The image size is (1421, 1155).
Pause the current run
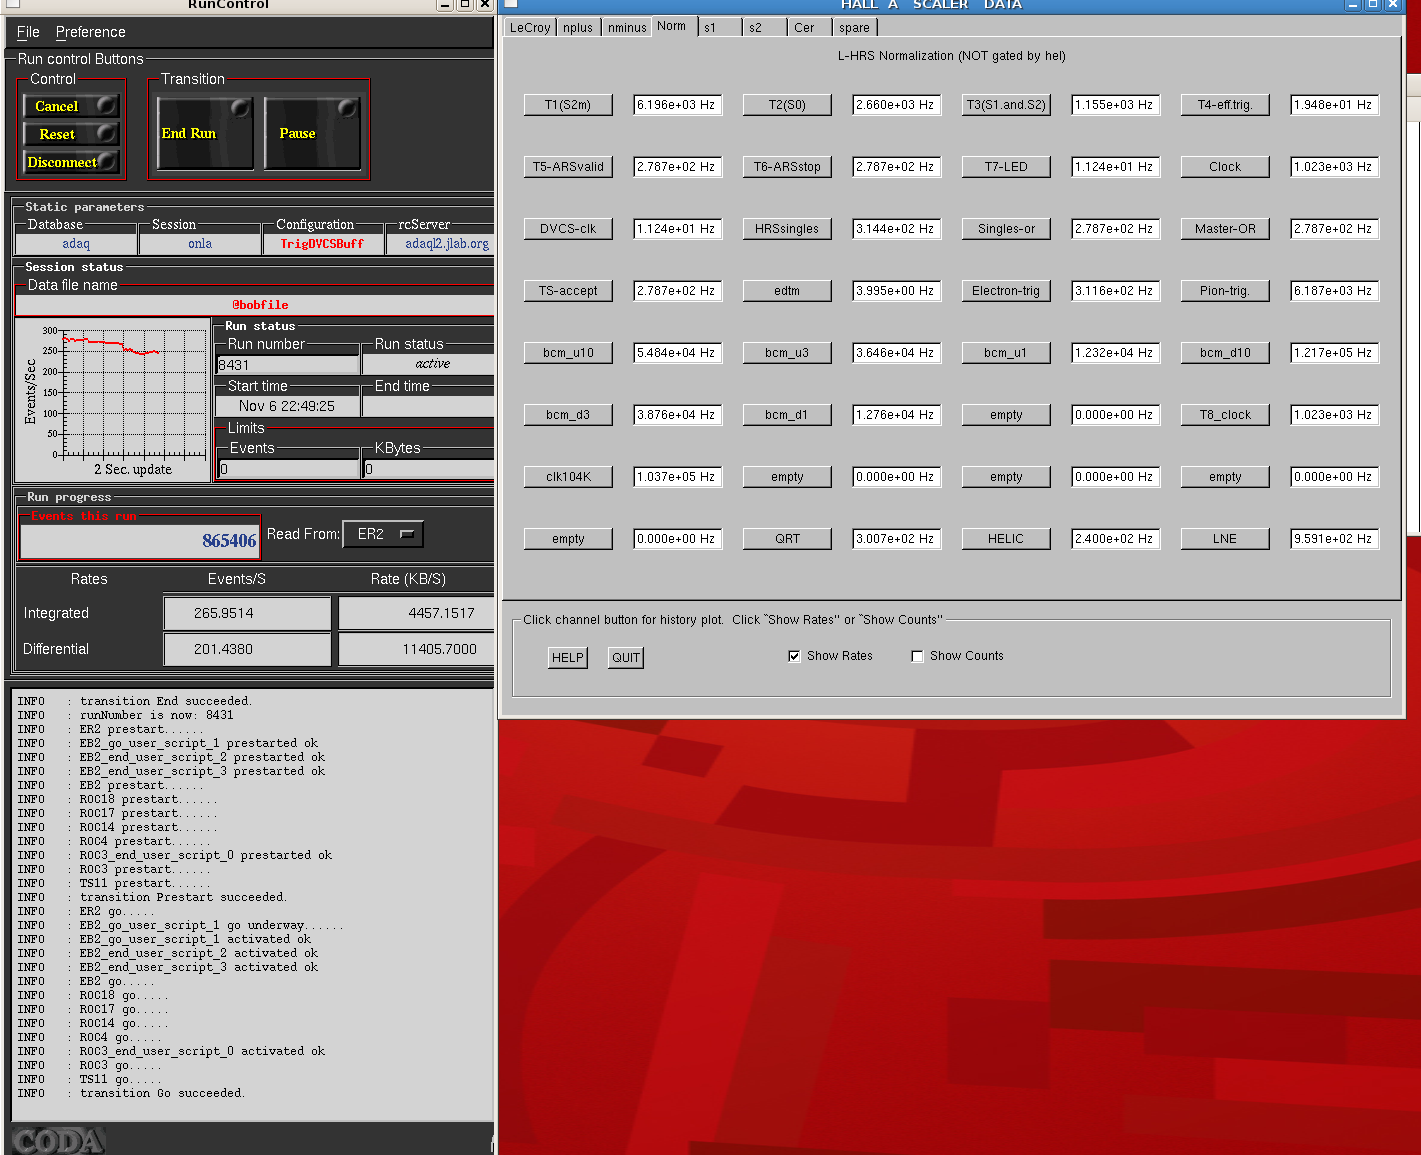pyautogui.click(x=312, y=133)
